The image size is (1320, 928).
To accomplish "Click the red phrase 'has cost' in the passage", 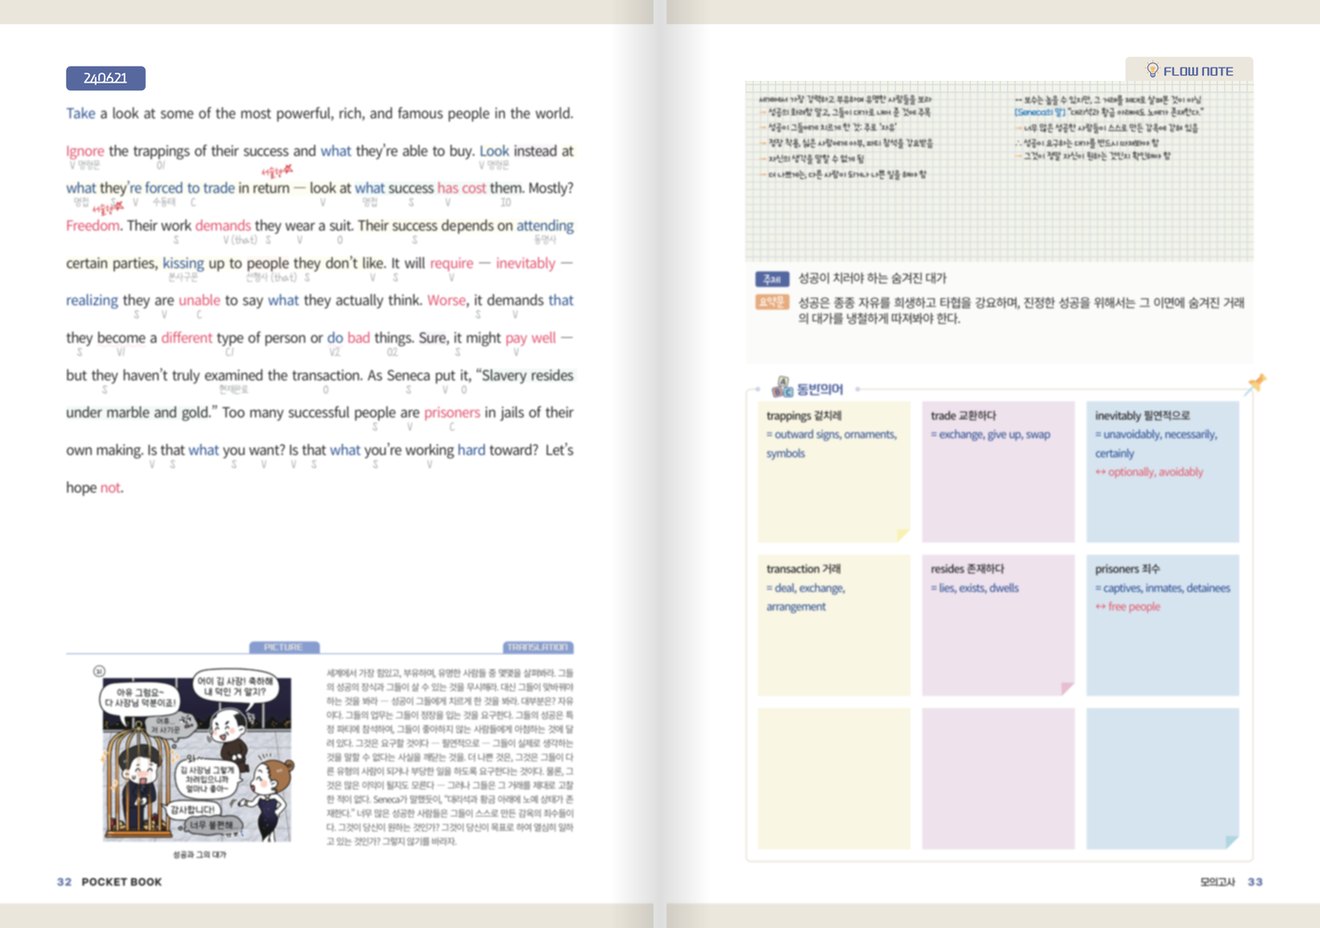I will tap(461, 188).
